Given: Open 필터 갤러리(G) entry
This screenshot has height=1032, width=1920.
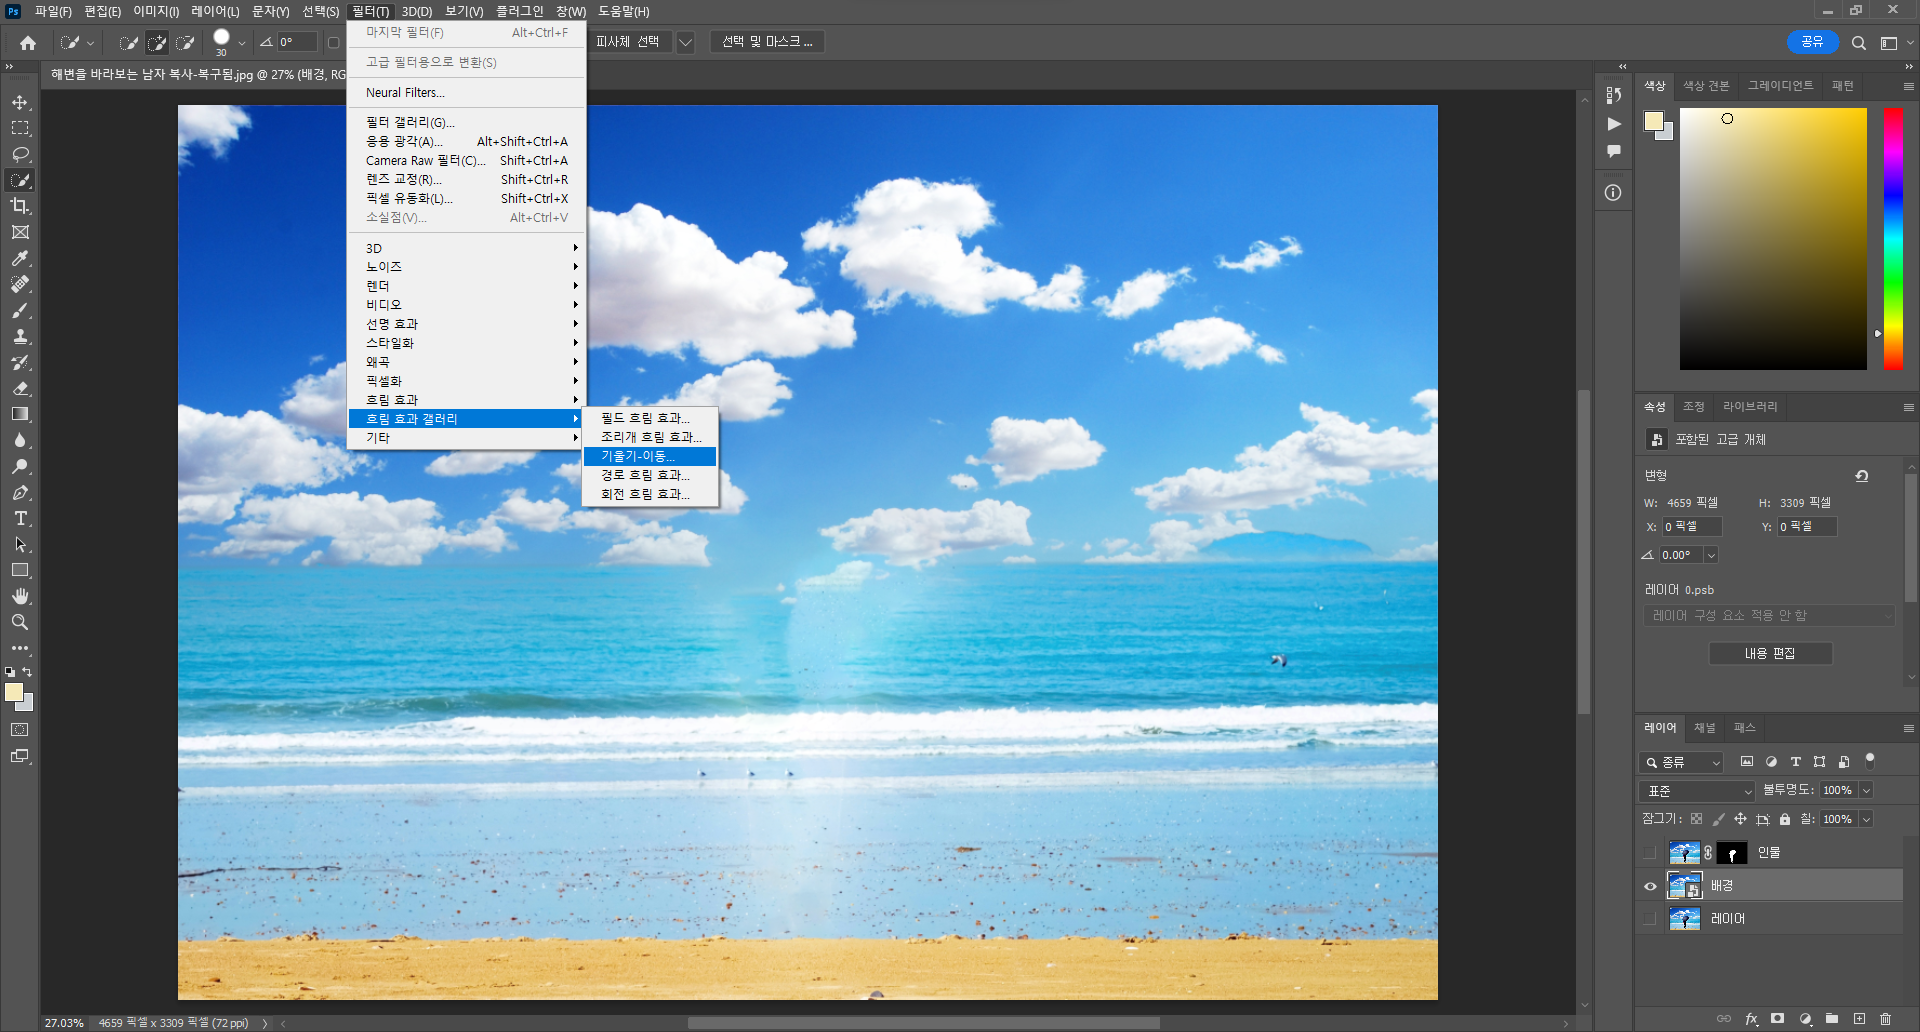Looking at the screenshot, I should pyautogui.click(x=466, y=122).
